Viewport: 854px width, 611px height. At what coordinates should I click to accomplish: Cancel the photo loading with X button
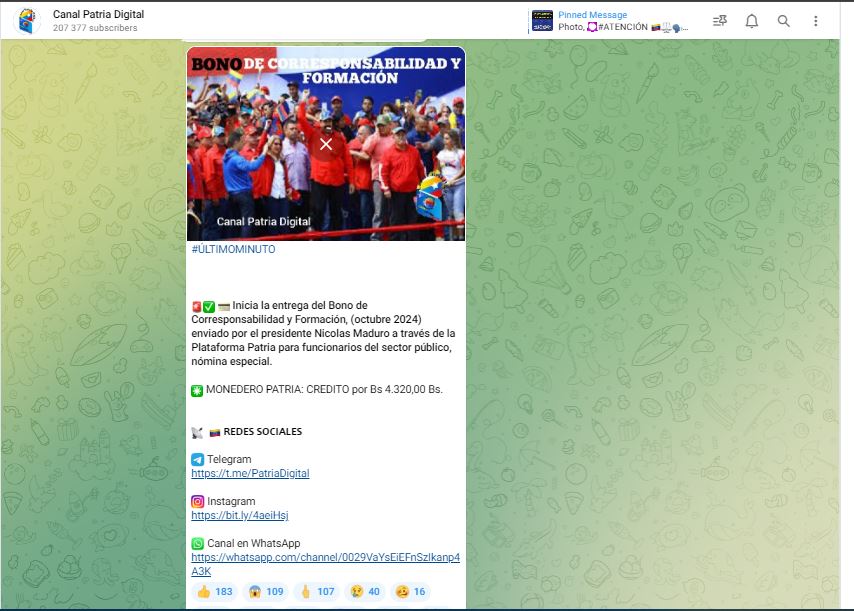click(x=325, y=144)
